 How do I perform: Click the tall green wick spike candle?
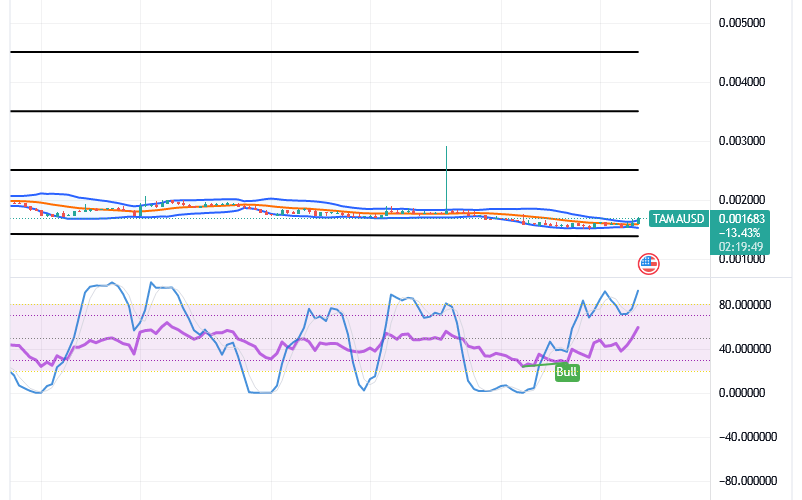click(x=447, y=179)
